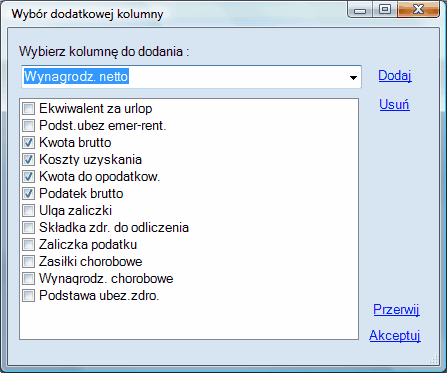
Task: Click the Wynagrodz. netto combo box field
Action: coord(191,77)
